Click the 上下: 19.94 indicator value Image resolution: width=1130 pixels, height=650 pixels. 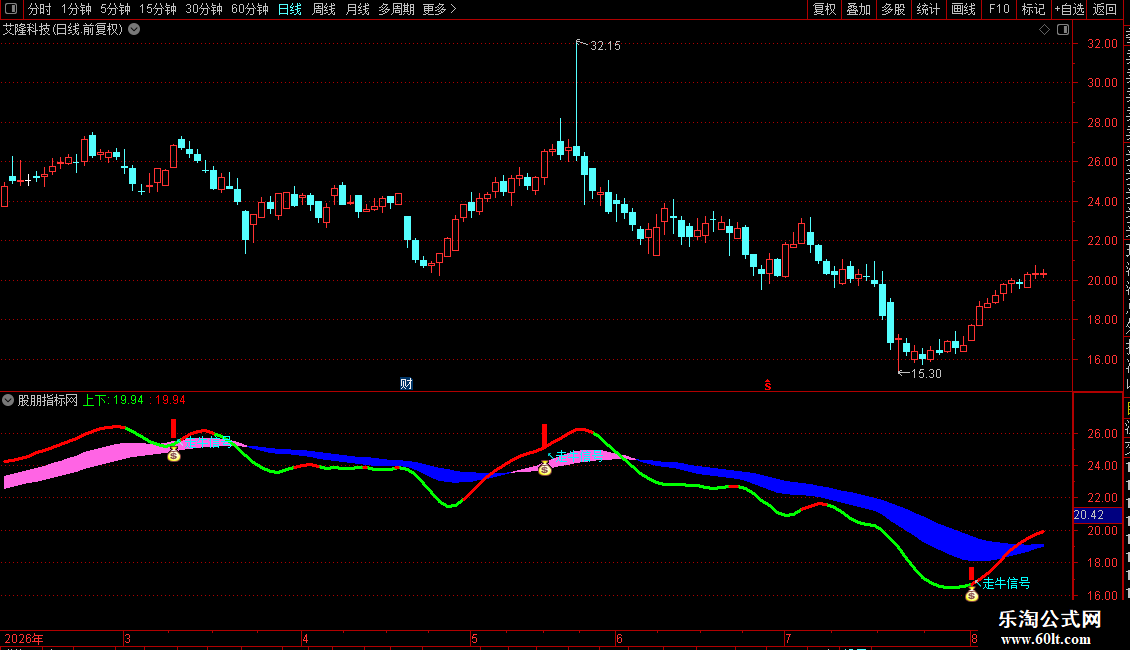[113, 400]
